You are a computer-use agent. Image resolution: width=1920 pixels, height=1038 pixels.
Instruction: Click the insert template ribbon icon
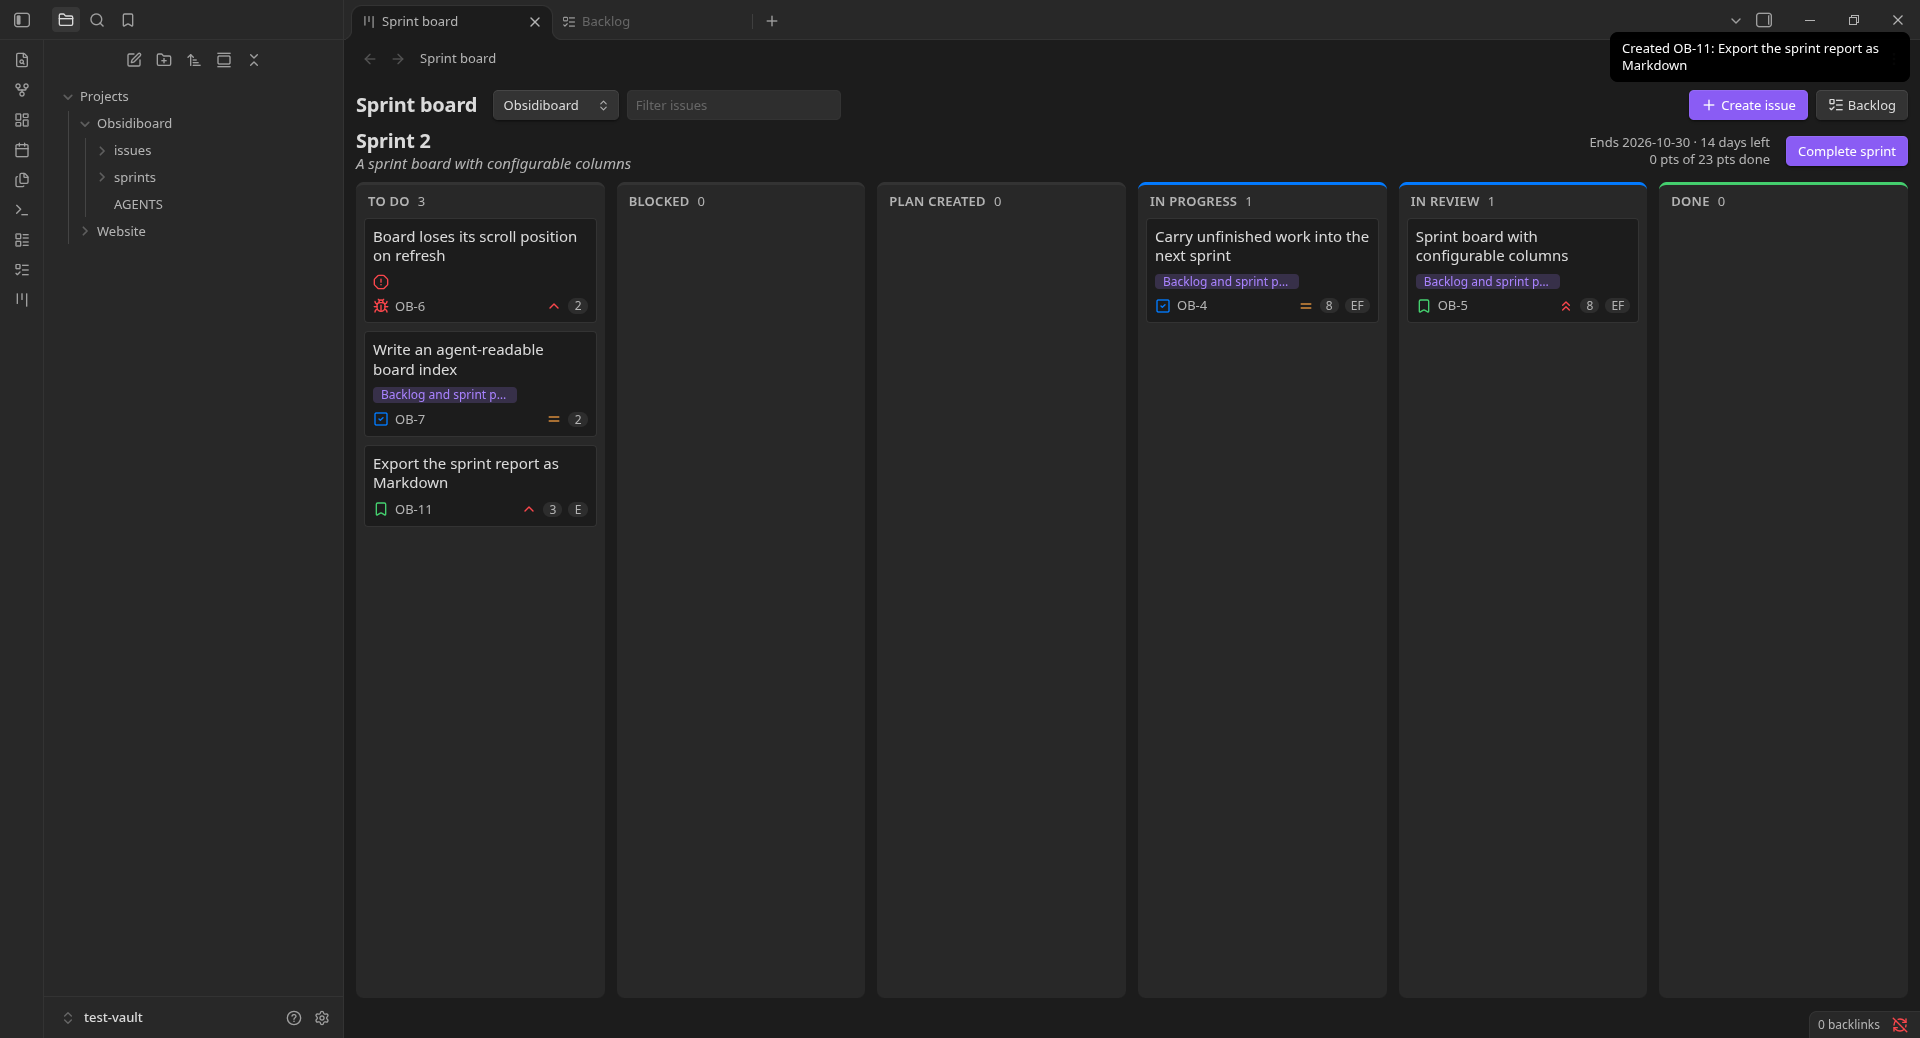click(22, 180)
